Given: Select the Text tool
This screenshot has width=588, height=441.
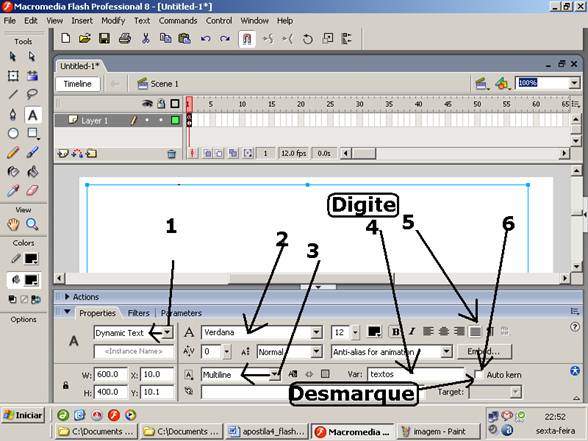Looking at the screenshot, I should point(33,115).
